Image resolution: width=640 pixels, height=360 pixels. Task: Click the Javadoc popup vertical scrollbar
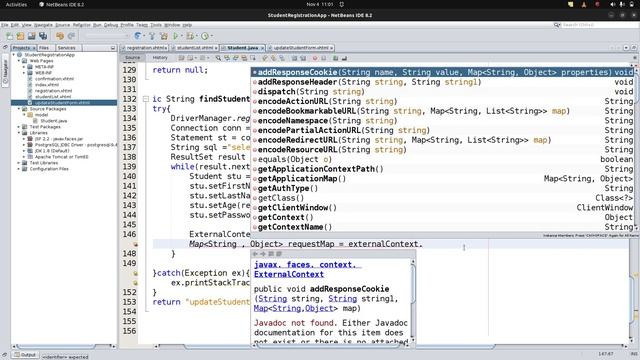(x=413, y=301)
